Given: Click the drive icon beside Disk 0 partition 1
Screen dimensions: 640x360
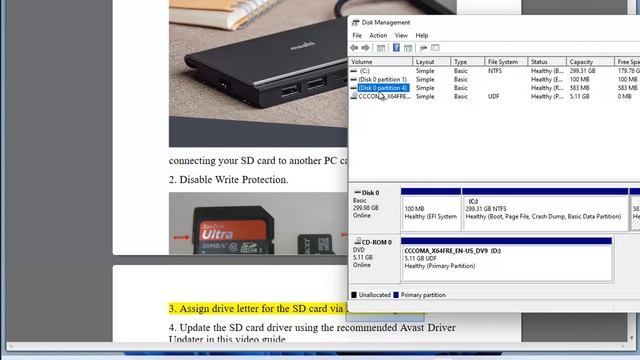Looking at the screenshot, I should 354,80.
